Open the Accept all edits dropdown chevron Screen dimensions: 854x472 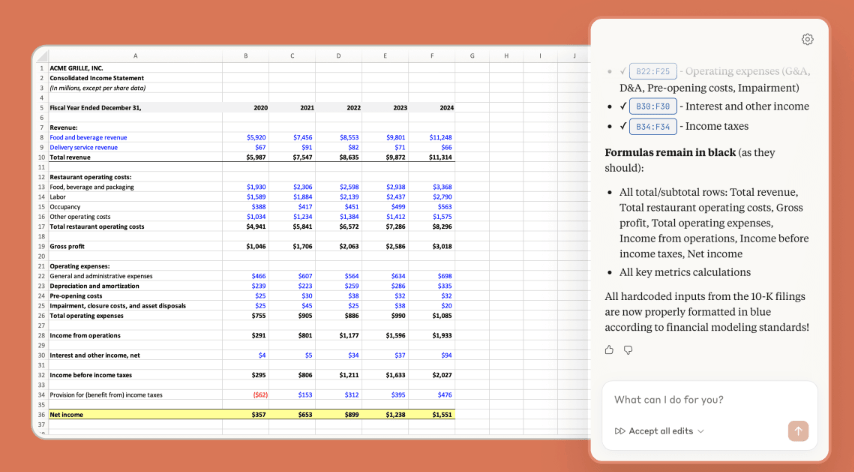[701, 431]
